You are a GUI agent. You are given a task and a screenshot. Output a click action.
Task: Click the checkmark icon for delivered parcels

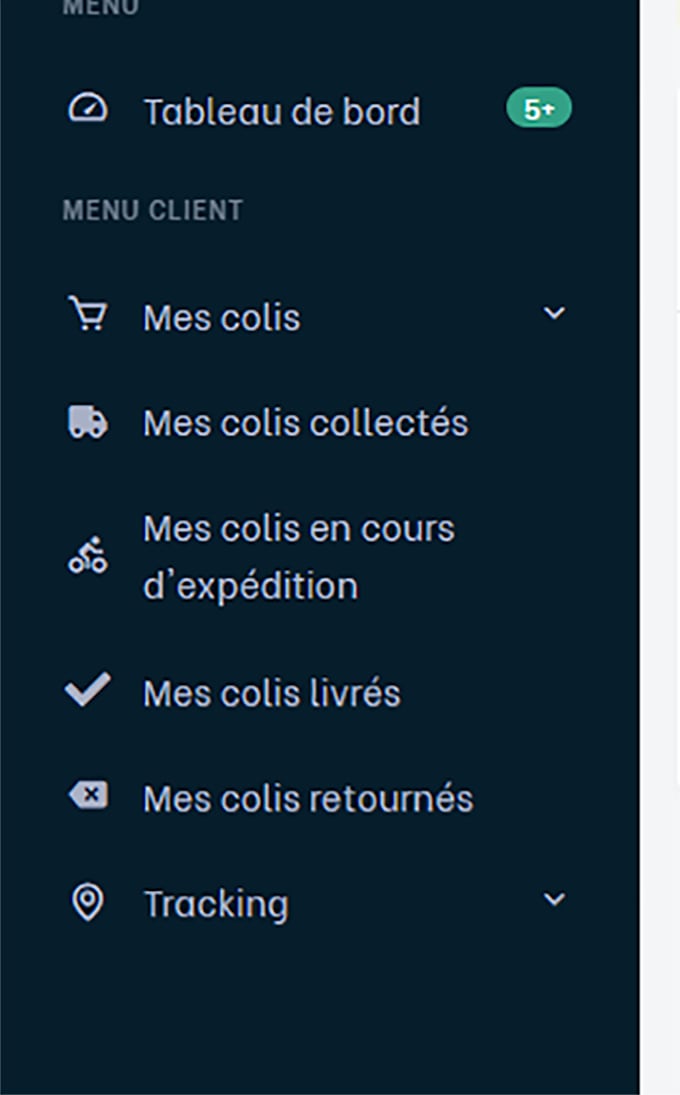click(x=87, y=689)
